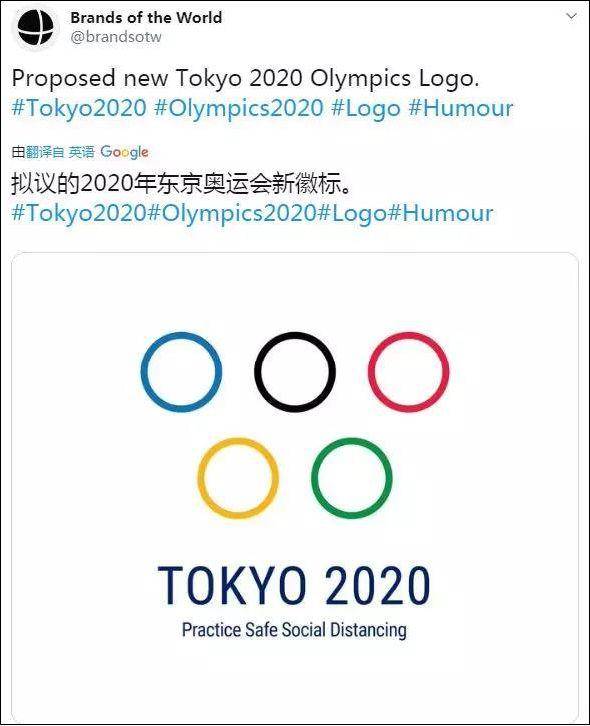The width and height of the screenshot is (590, 726).
Task: Open the #Logo hashtag in the original tweet
Action: [x=366, y=108]
